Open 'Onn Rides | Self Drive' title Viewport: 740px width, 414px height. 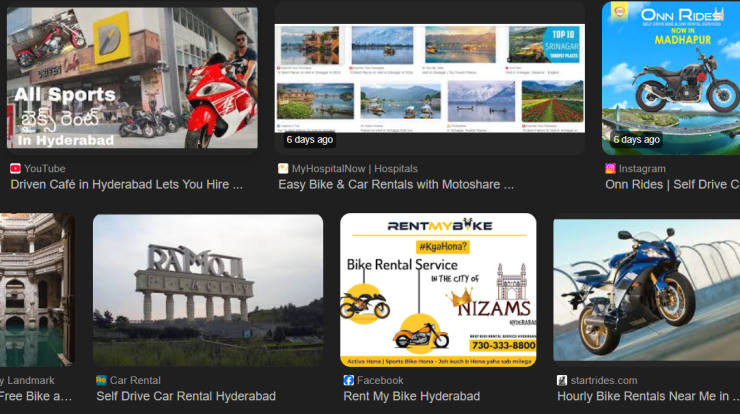(x=673, y=185)
